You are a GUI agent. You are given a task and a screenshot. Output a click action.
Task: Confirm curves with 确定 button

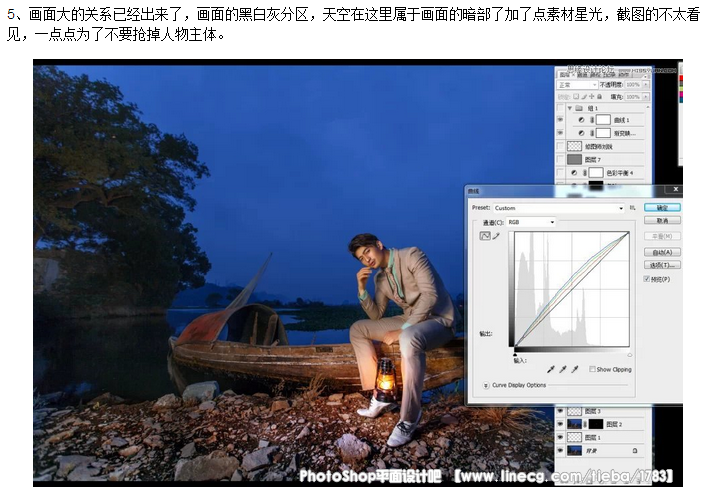pos(662,208)
